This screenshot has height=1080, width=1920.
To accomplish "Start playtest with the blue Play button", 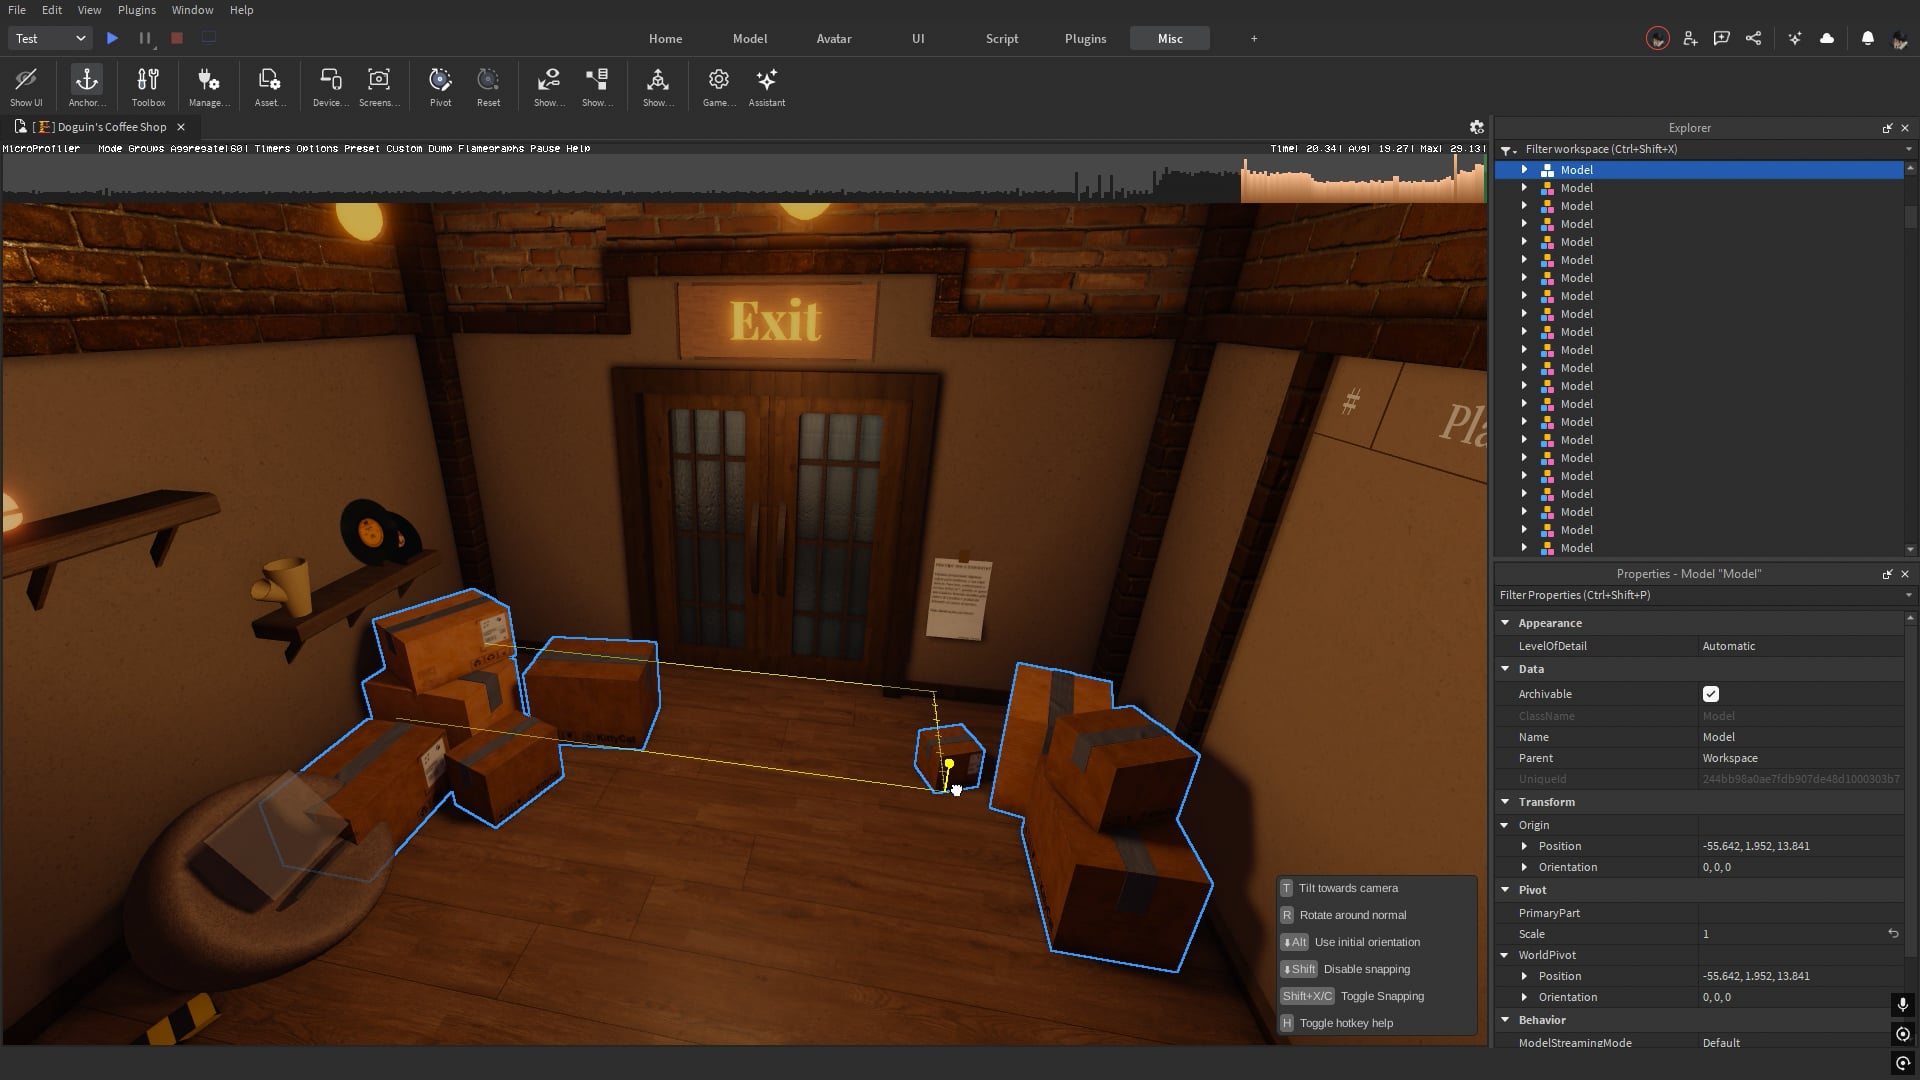I will (112, 38).
